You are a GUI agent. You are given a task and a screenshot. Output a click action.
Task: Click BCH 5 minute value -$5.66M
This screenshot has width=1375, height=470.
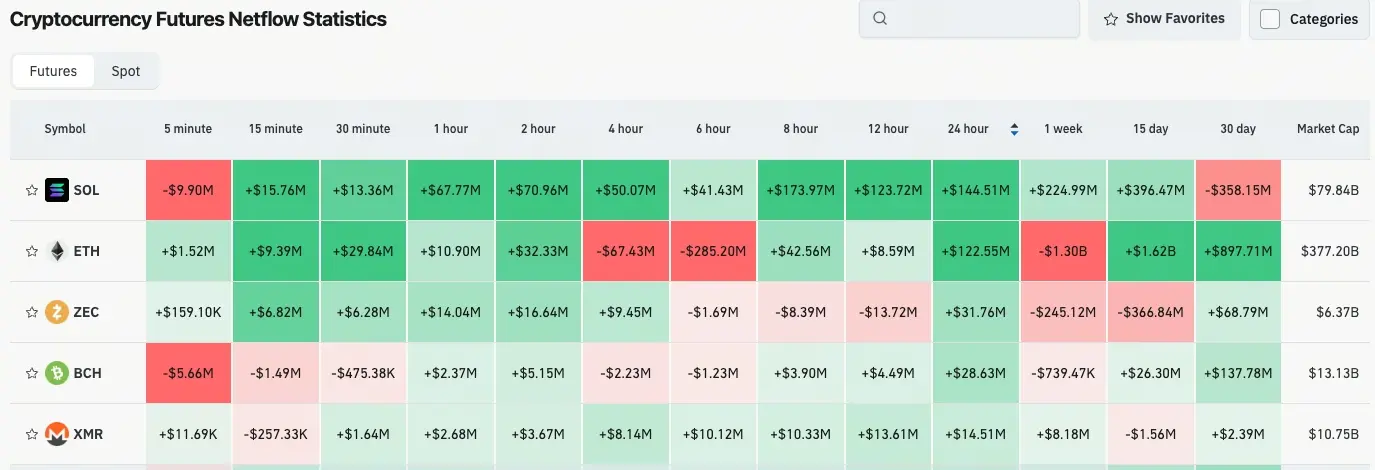point(188,373)
